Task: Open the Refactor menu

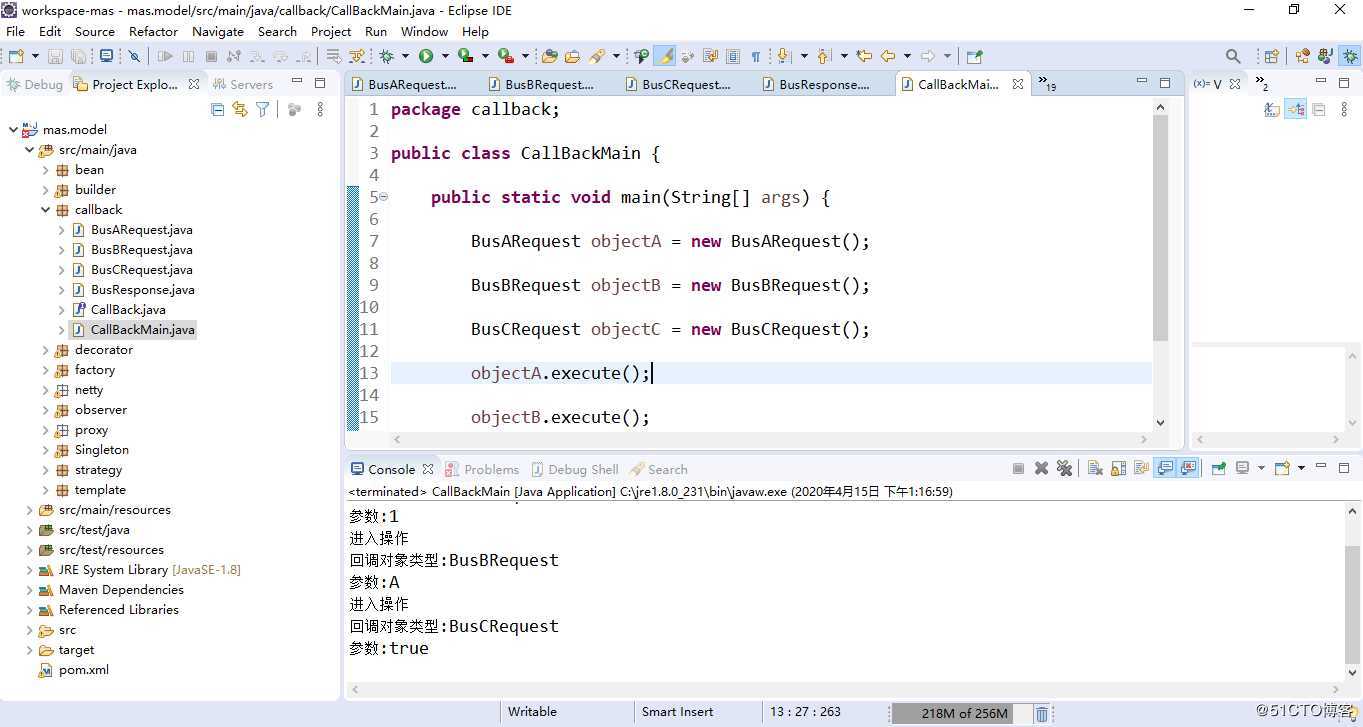Action: pyautogui.click(x=153, y=31)
